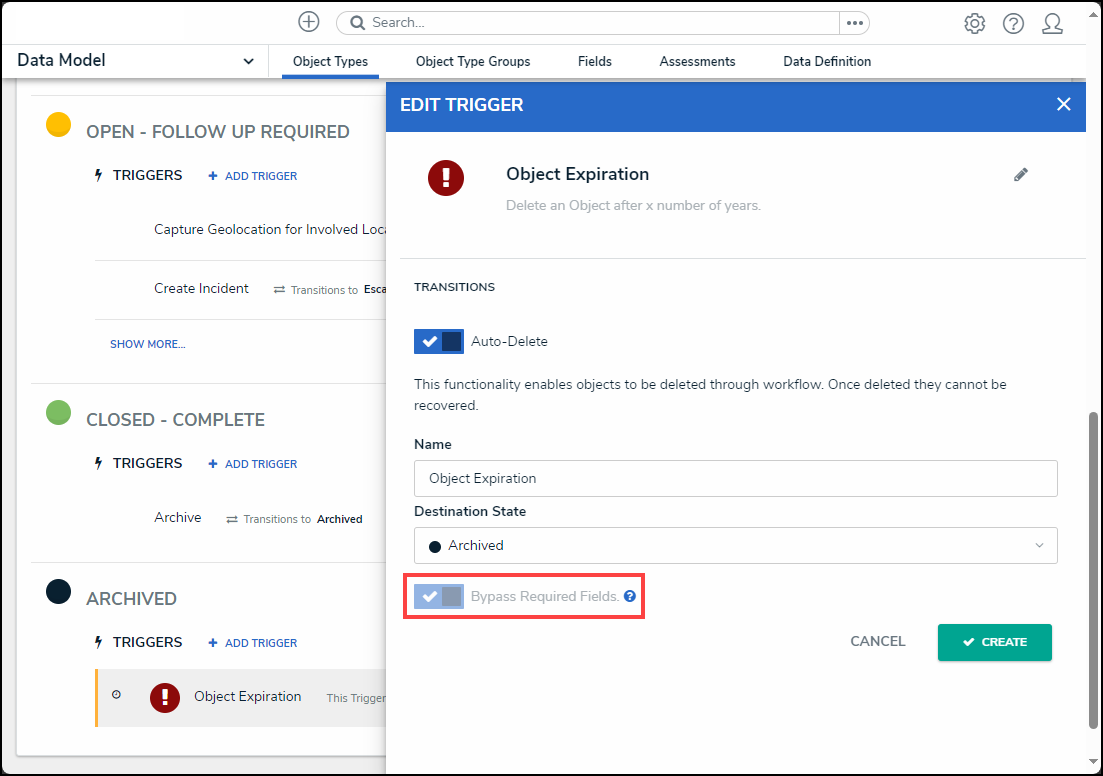1103x776 pixels.
Task: Click the red Object Expiration trigger icon in list
Action: pyautogui.click(x=164, y=697)
